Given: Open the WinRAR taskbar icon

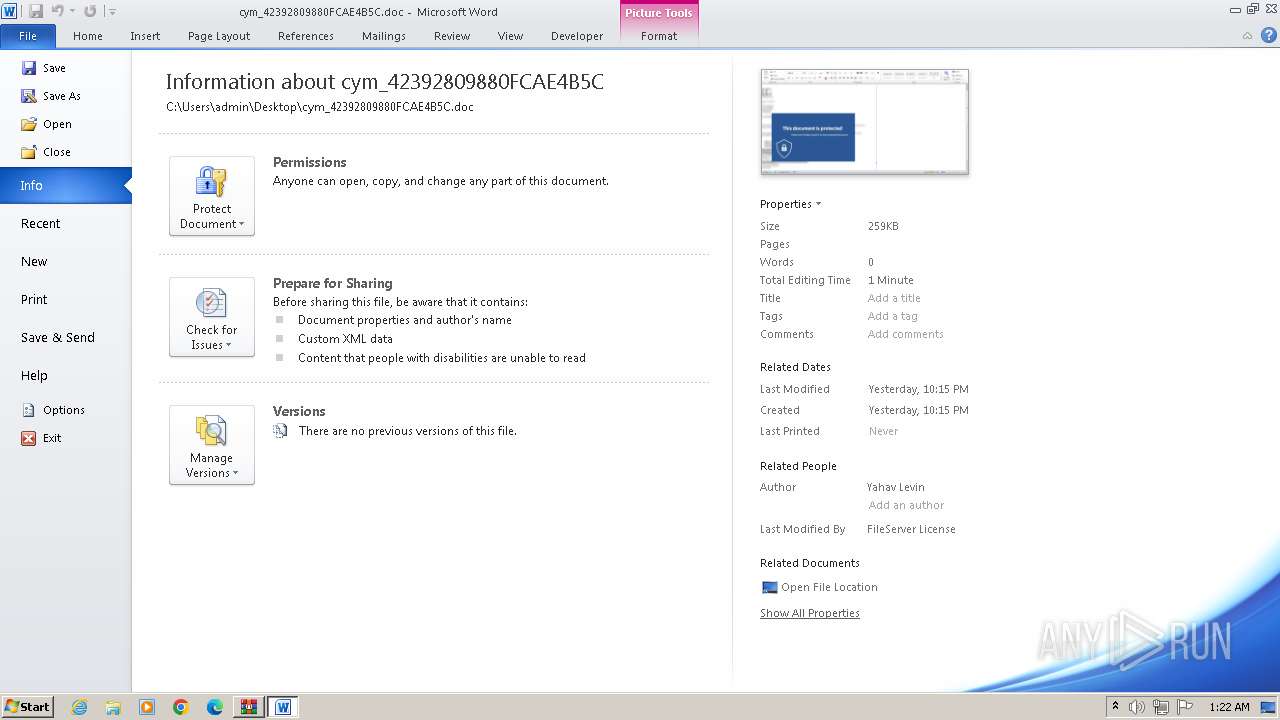Looking at the screenshot, I should pyautogui.click(x=249, y=707).
